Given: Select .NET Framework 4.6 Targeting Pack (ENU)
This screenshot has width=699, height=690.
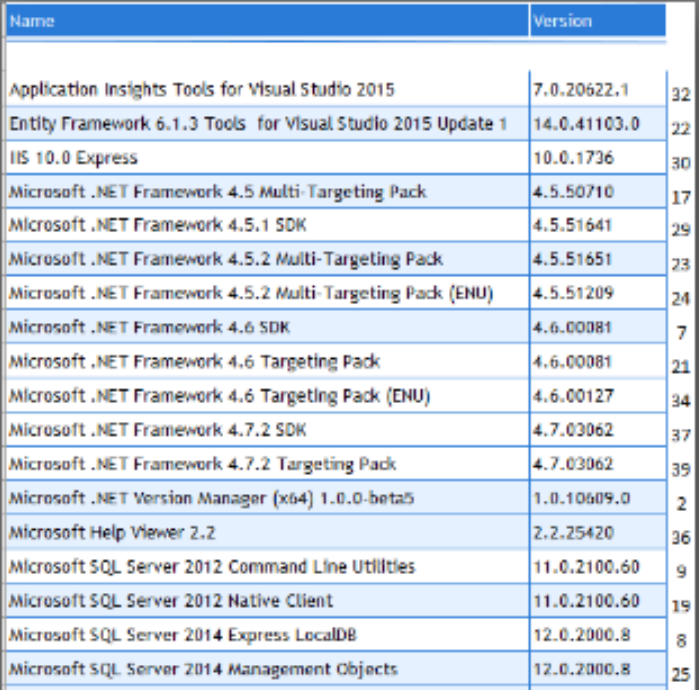Looking at the screenshot, I should tap(219, 396).
